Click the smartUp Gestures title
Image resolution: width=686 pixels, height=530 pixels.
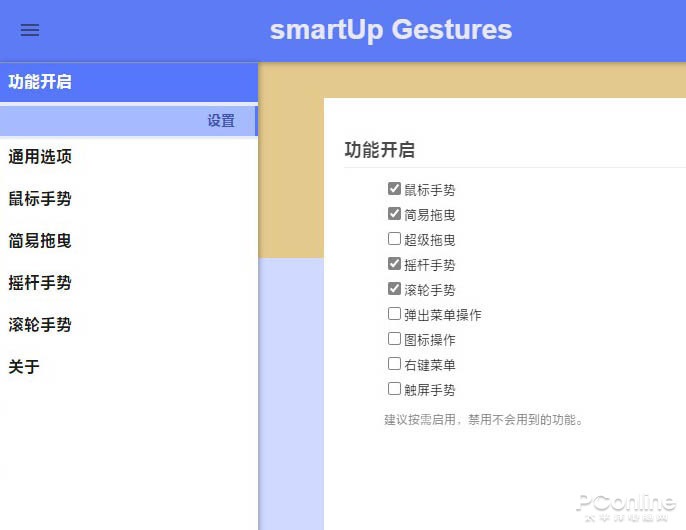(391, 30)
